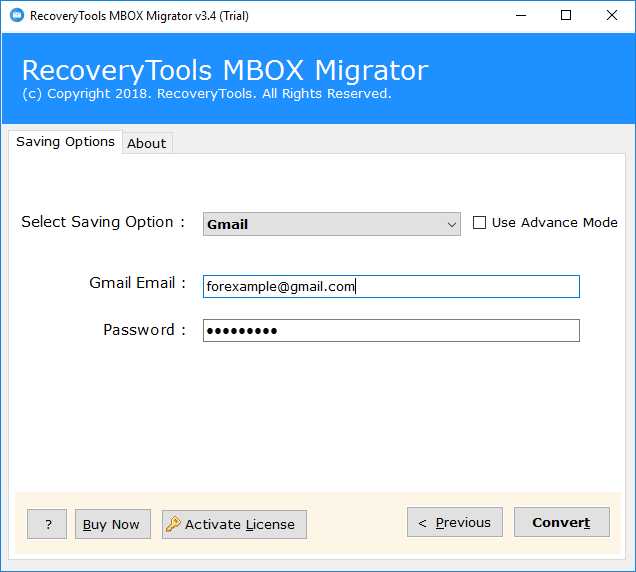Viewport: 636px width, 572px height.
Task: Start migration with the Convert button
Action: 562,522
